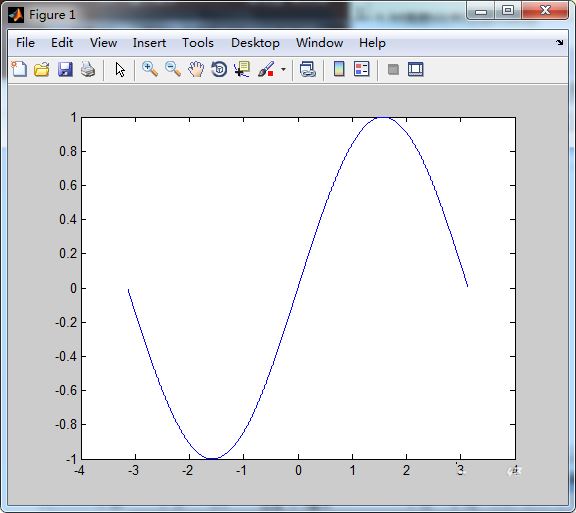Image resolution: width=576 pixels, height=513 pixels.
Task: Select the Pan hand tool
Action: click(x=196, y=69)
